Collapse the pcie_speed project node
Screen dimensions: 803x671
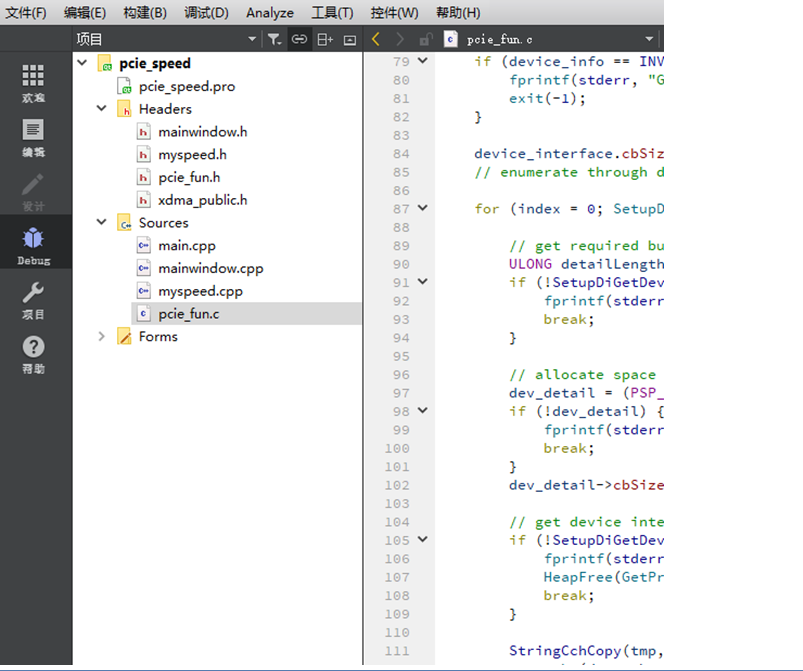pos(82,62)
